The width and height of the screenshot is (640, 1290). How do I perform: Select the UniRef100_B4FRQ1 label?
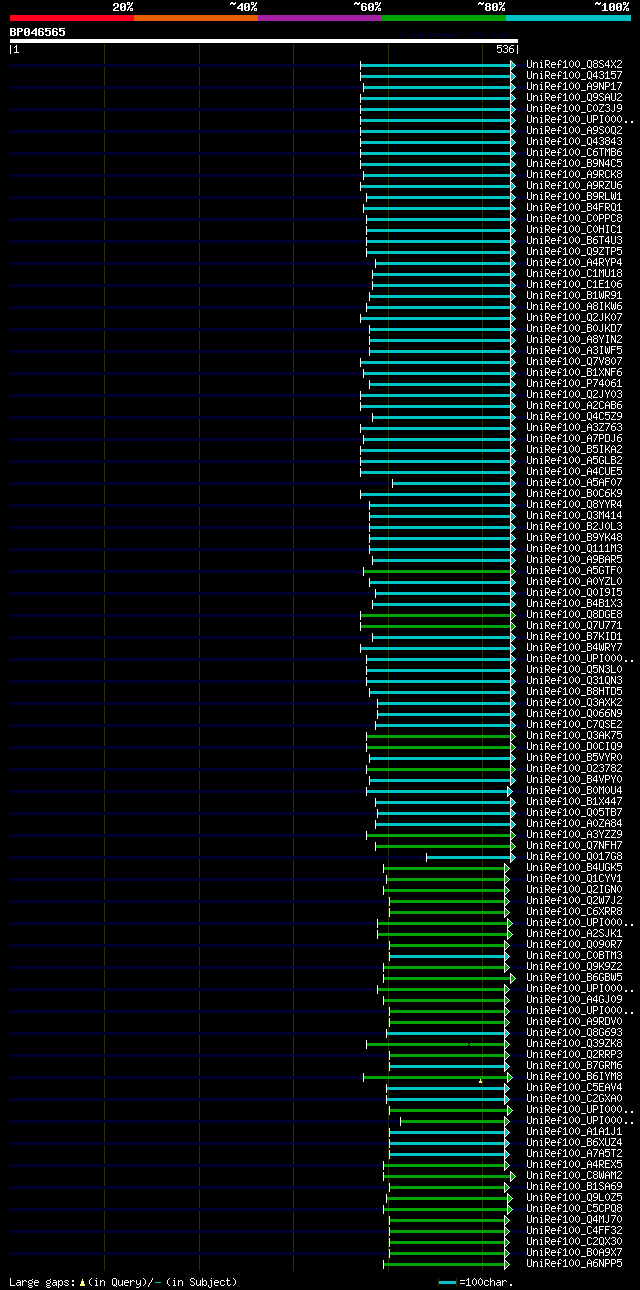click(574, 207)
